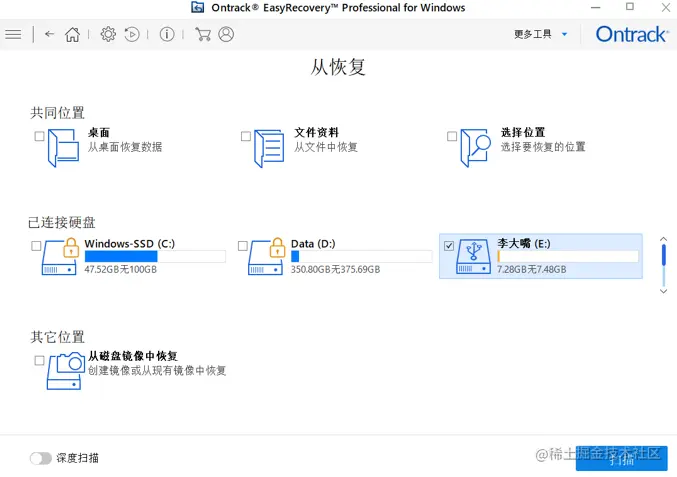The width and height of the screenshot is (677, 477).
Task: Click the Data (D:) label
Action: [313, 244]
